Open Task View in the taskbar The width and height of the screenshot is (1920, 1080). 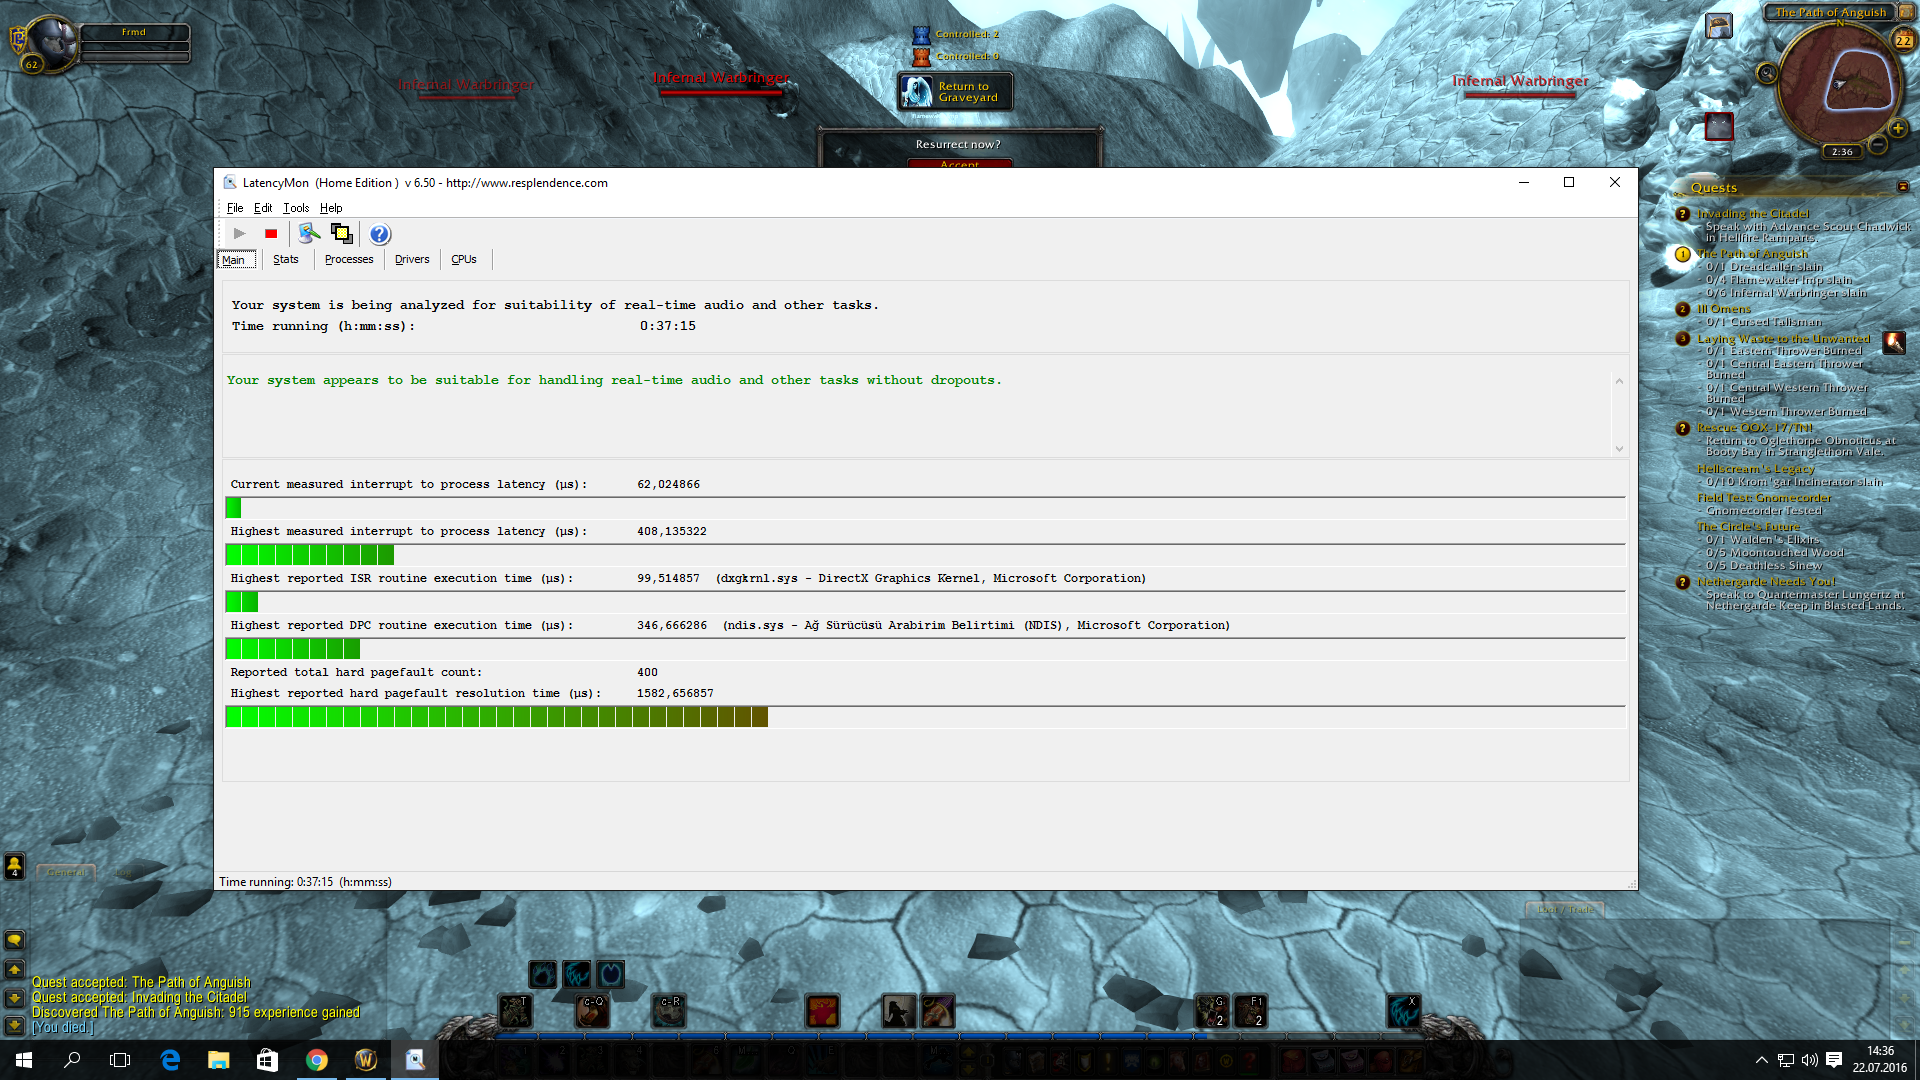click(x=120, y=1060)
